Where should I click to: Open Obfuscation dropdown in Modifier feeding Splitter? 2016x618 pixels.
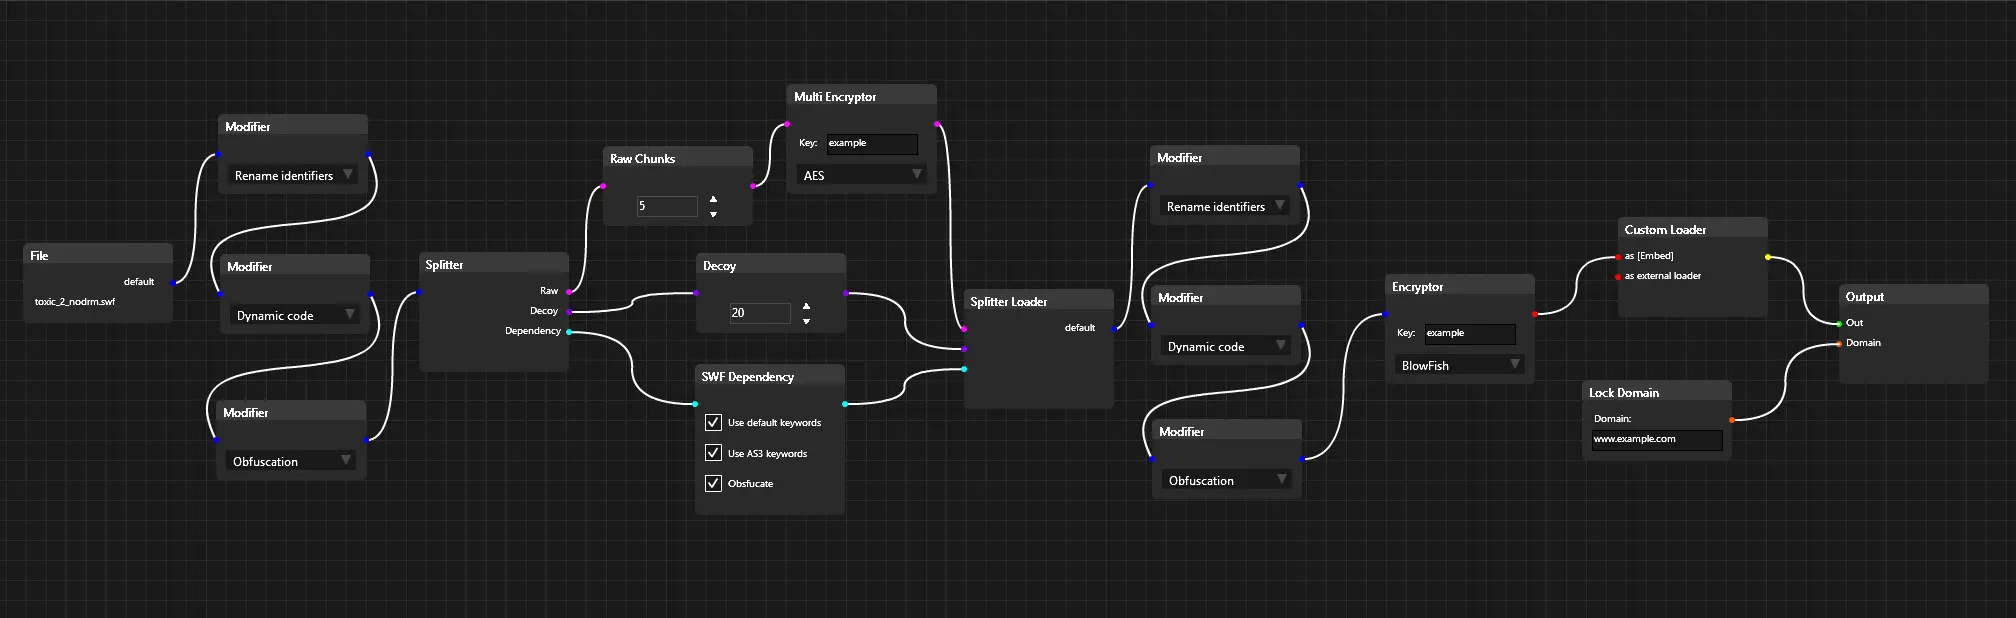pos(290,461)
